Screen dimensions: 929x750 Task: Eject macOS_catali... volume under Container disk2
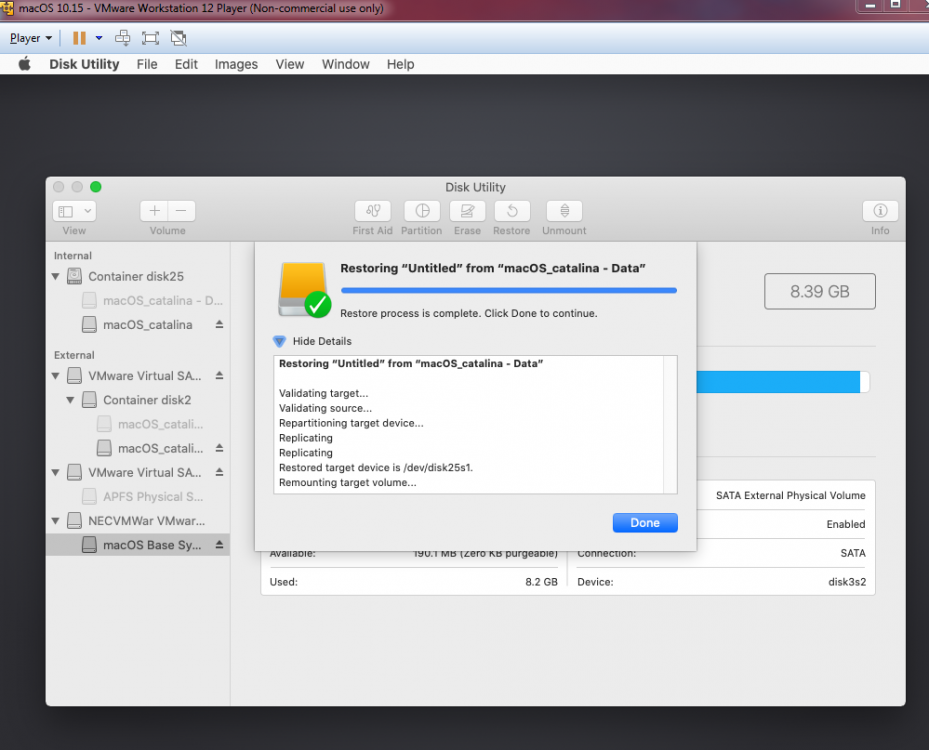pos(219,448)
